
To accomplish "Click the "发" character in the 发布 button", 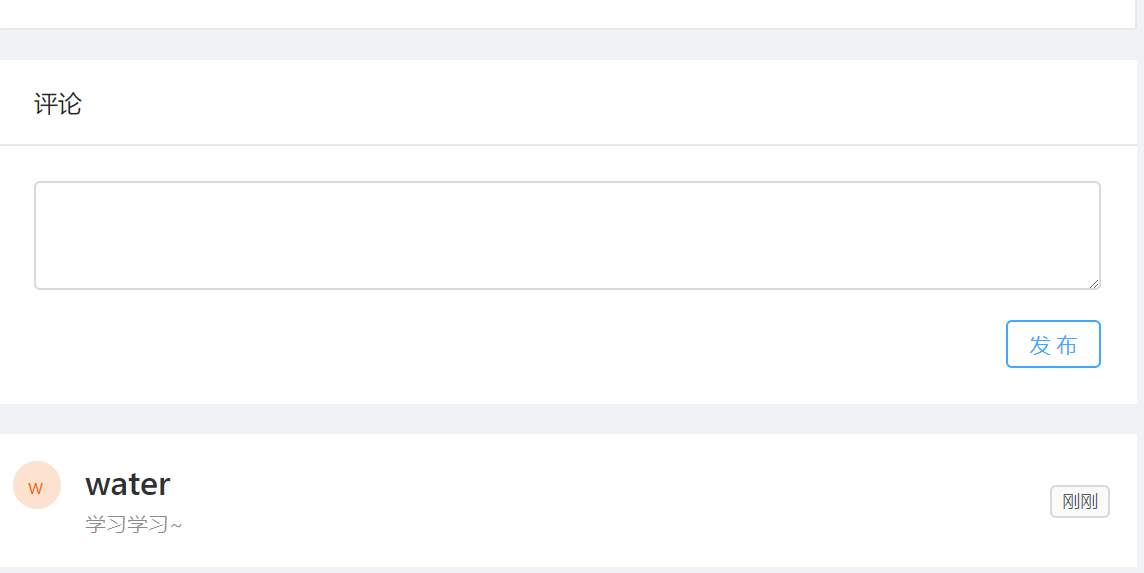I will coord(1040,345).
